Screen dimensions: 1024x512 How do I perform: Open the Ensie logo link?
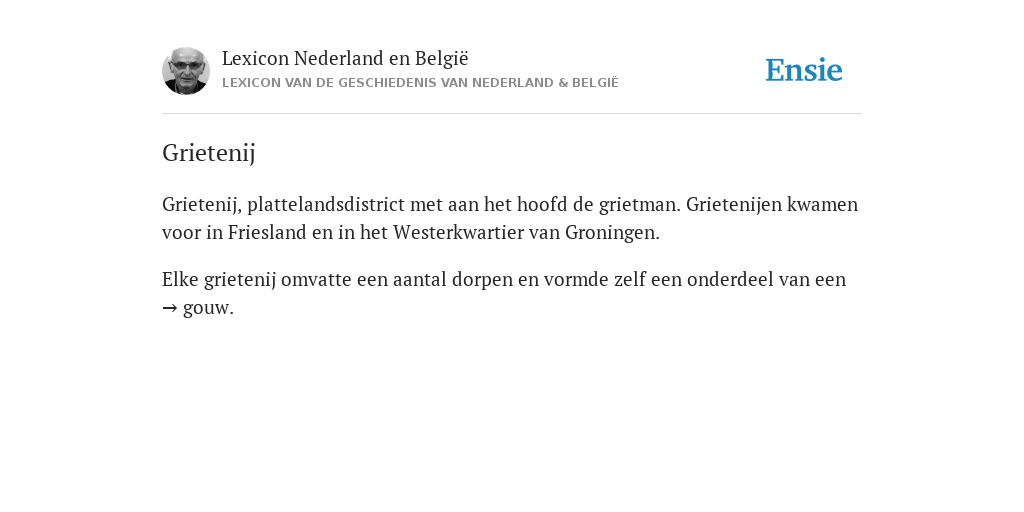(x=804, y=70)
